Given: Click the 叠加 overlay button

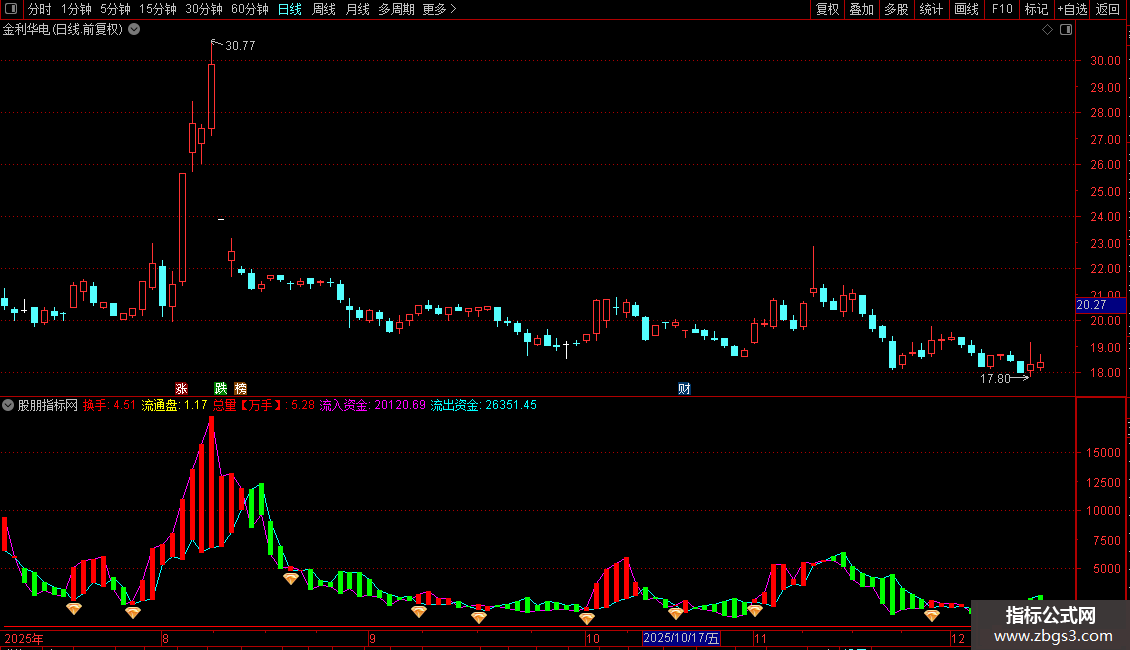Looking at the screenshot, I should point(861,9).
